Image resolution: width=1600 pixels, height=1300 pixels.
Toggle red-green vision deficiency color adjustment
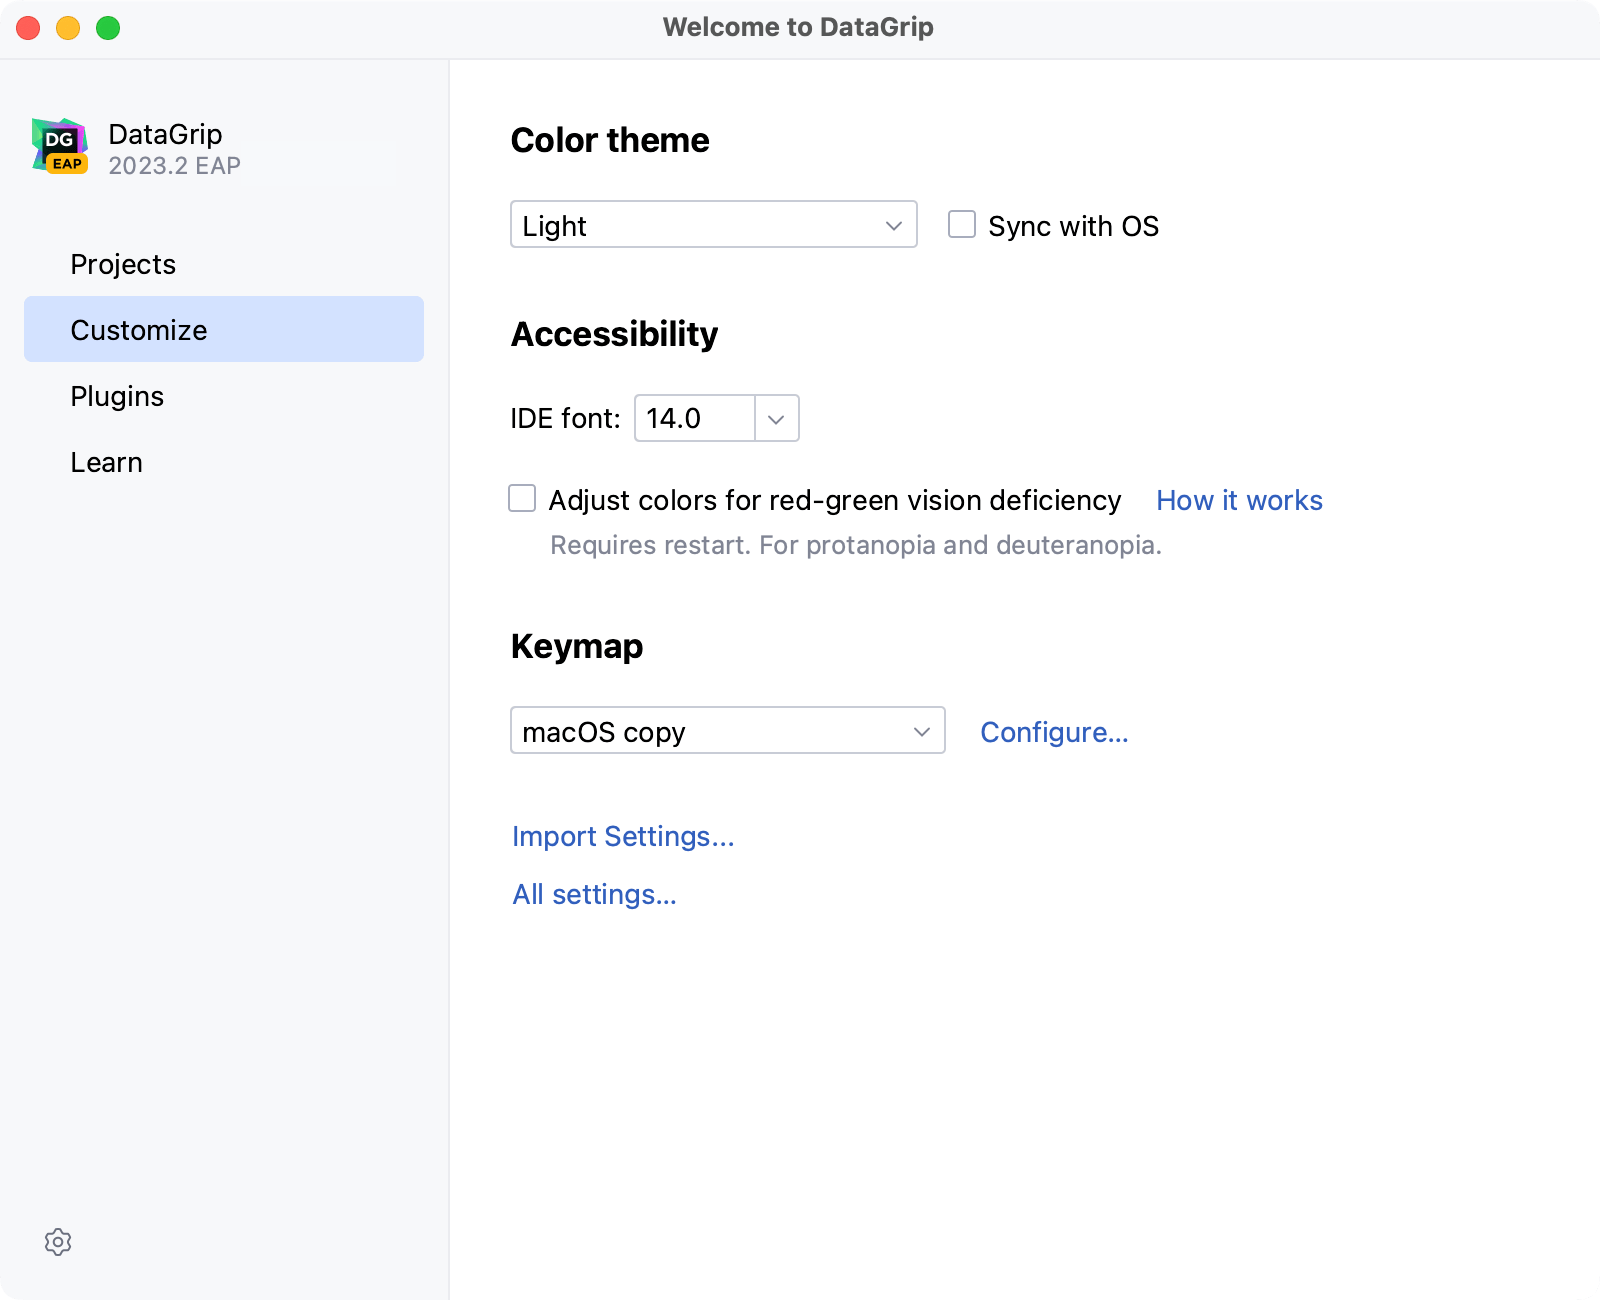[x=522, y=498]
